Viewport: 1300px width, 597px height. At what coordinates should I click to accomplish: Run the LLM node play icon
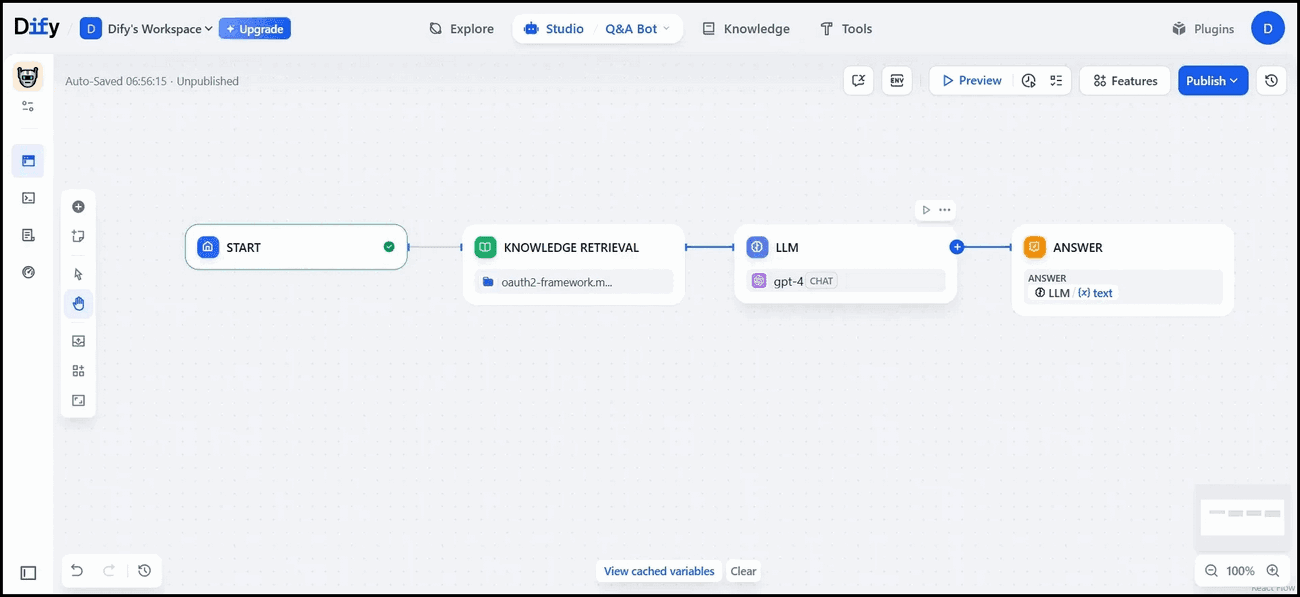[926, 210]
